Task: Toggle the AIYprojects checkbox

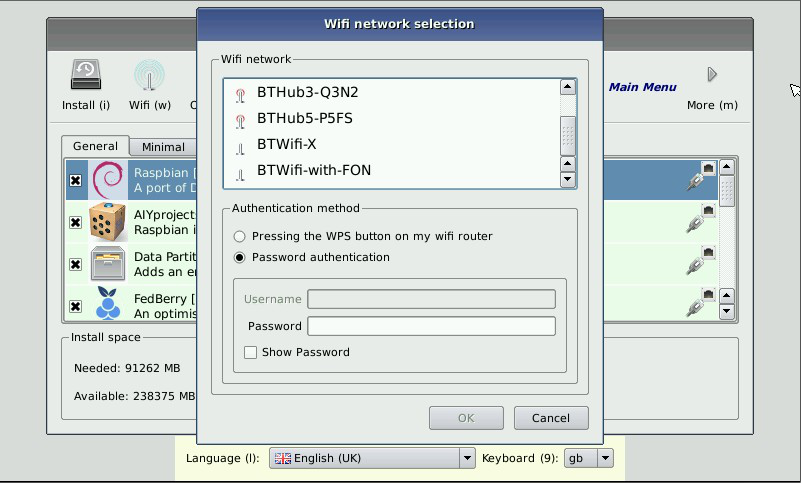Action: click(x=76, y=222)
